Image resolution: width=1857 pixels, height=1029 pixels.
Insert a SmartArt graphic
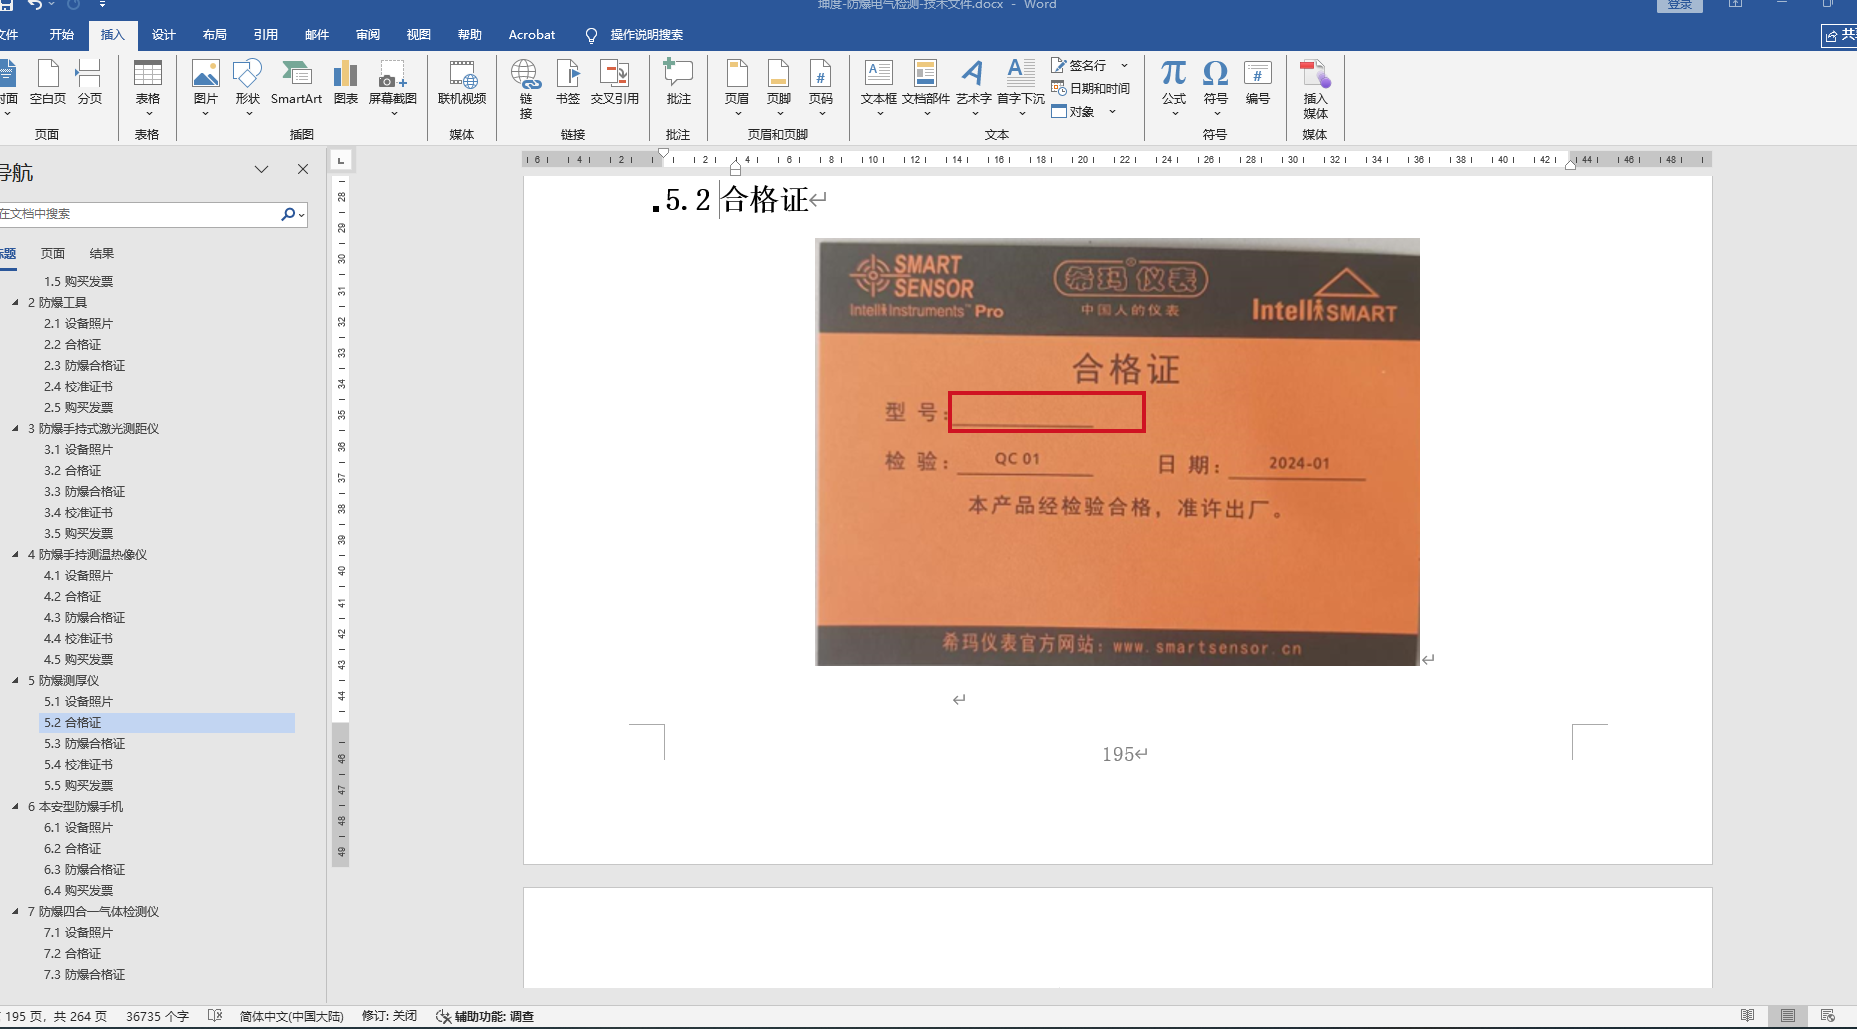[296, 83]
